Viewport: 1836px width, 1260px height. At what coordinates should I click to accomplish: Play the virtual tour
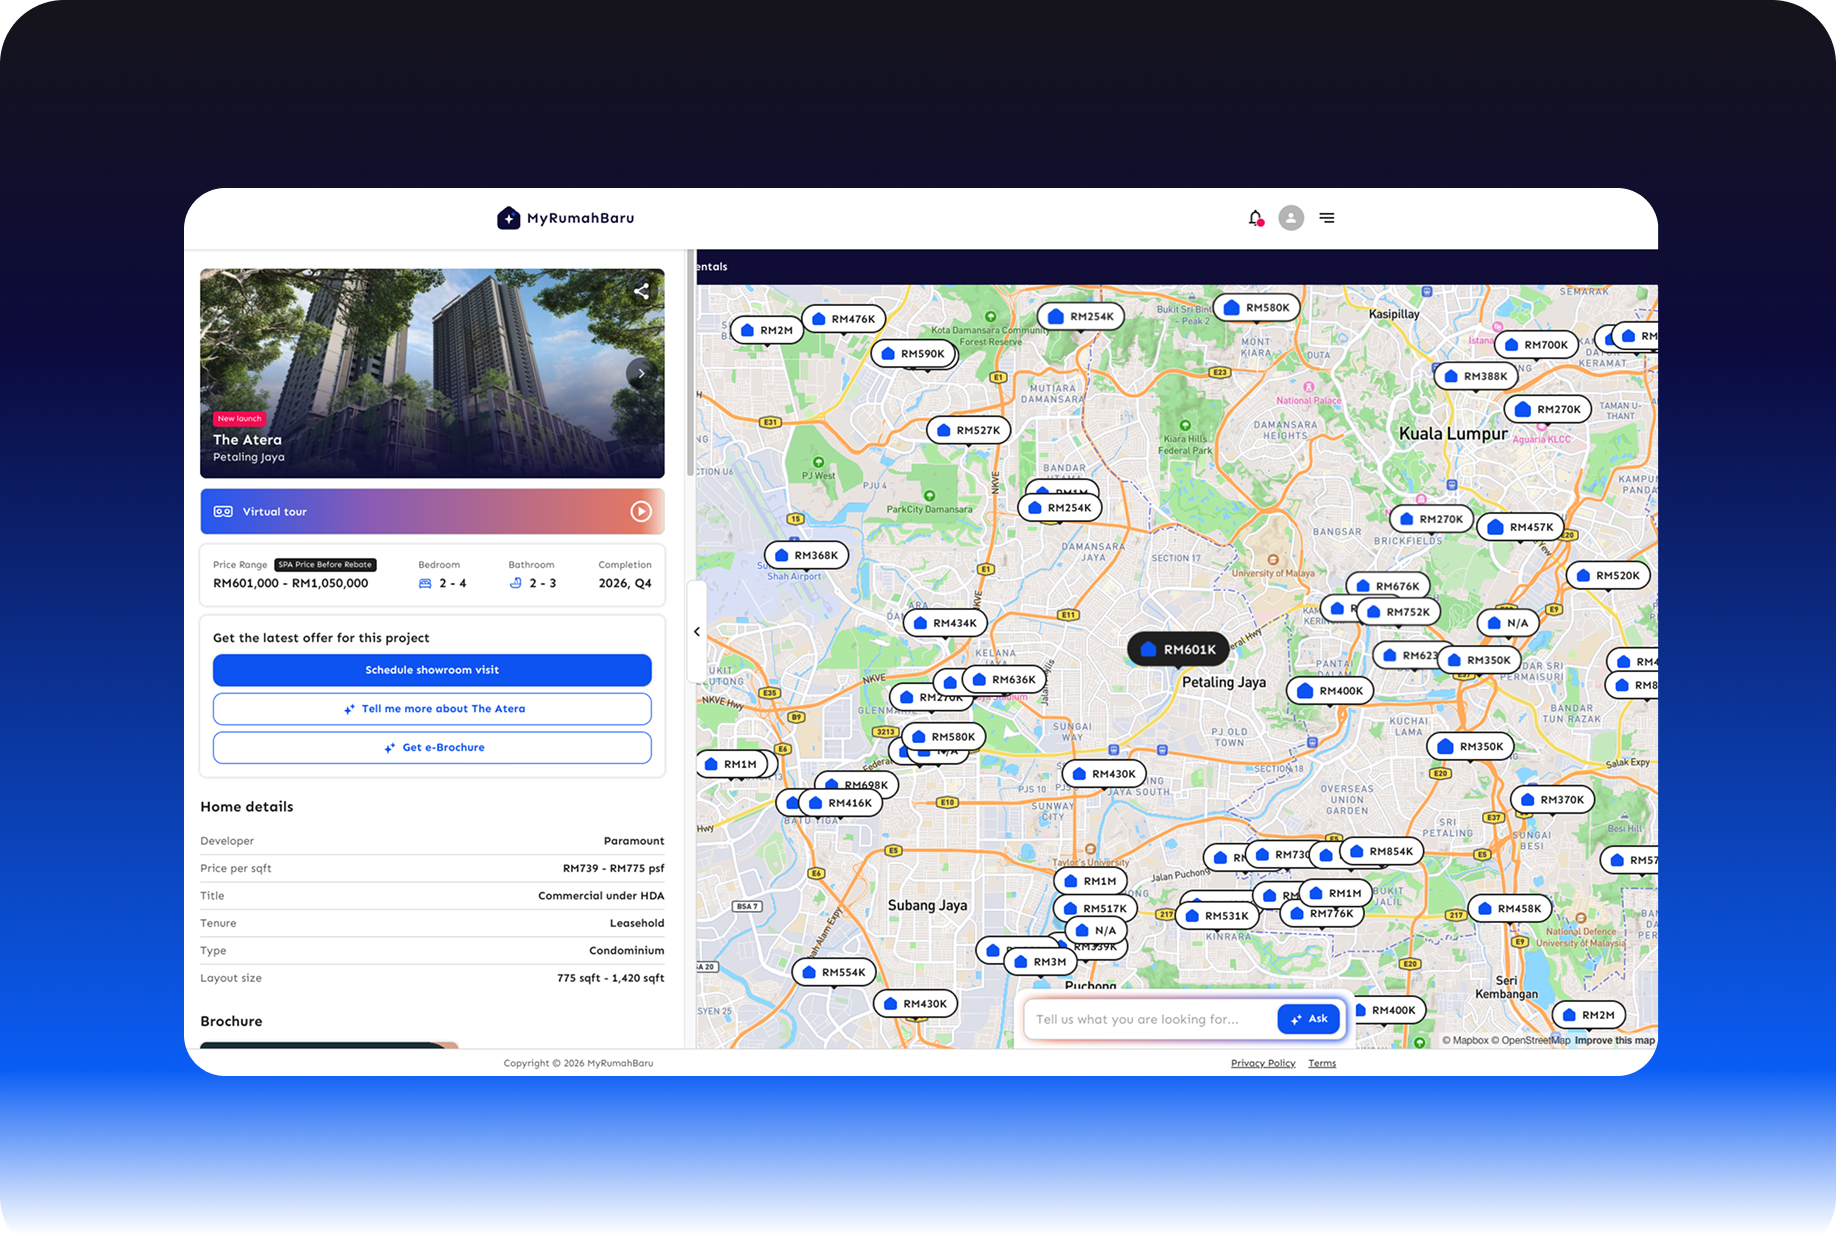[640, 512]
